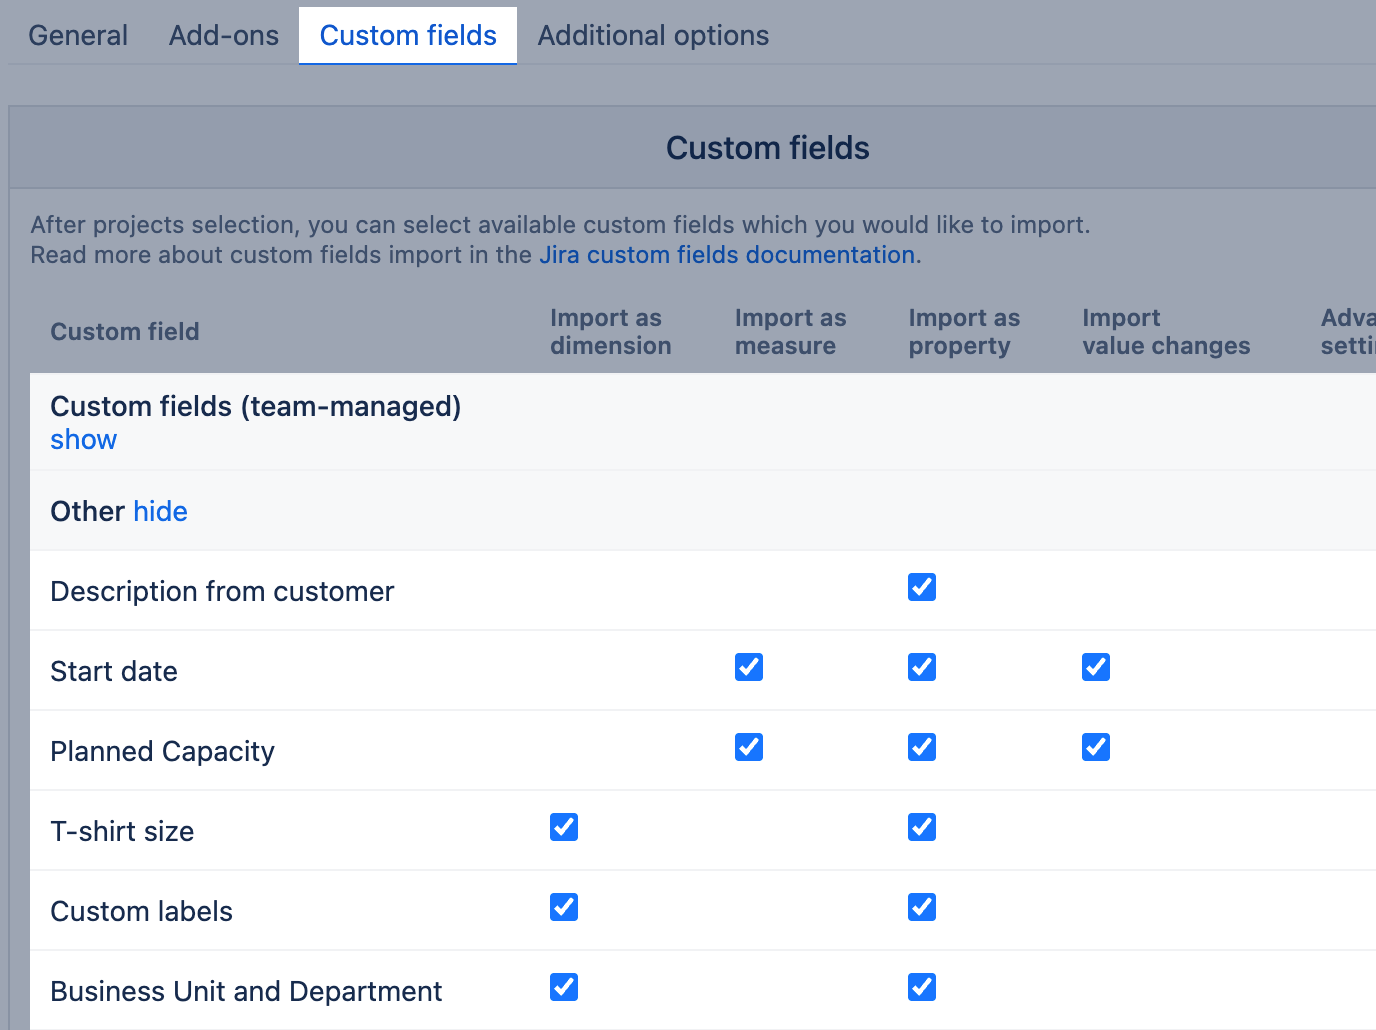Uncheck Planned Capacity import as measure
The image size is (1376, 1030).
(x=749, y=747)
